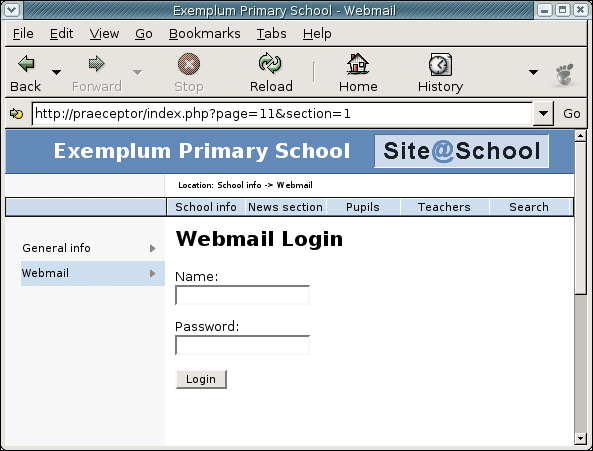
Task: Click the Name input field
Action: coord(242,295)
